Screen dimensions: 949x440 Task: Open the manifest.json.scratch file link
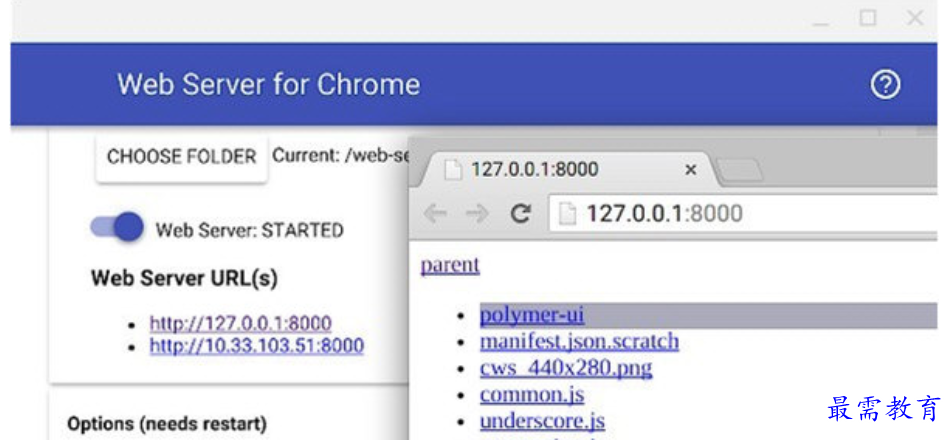coord(579,341)
